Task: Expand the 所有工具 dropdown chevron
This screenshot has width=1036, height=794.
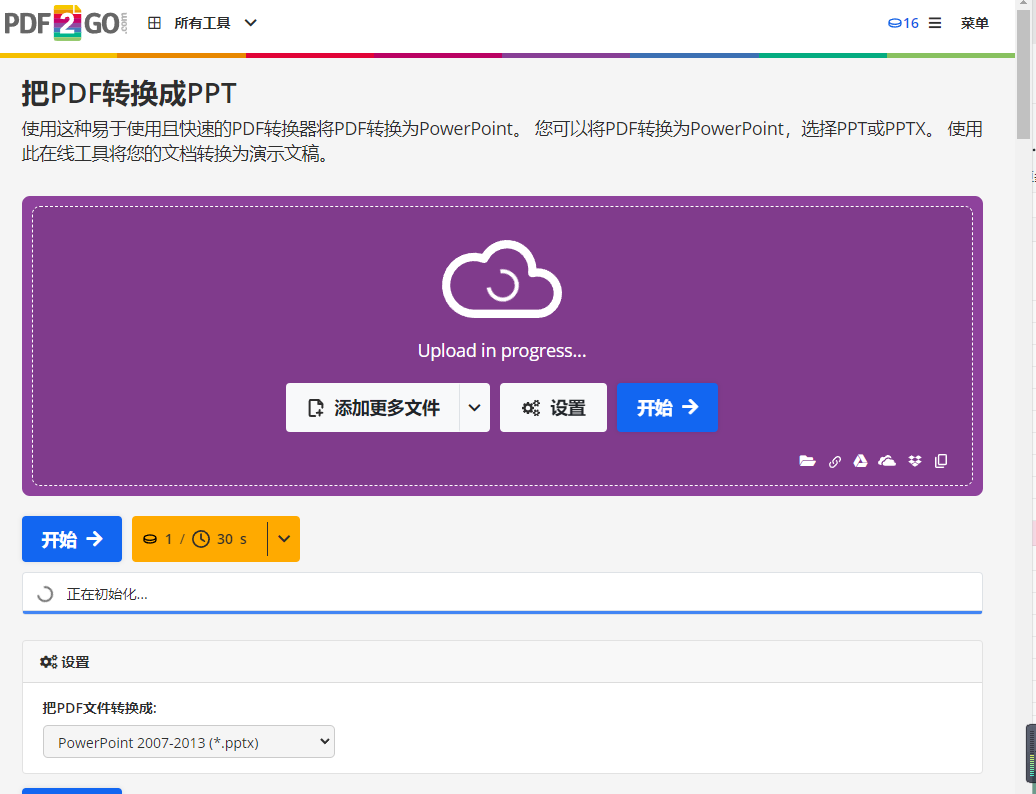Action: click(x=250, y=23)
